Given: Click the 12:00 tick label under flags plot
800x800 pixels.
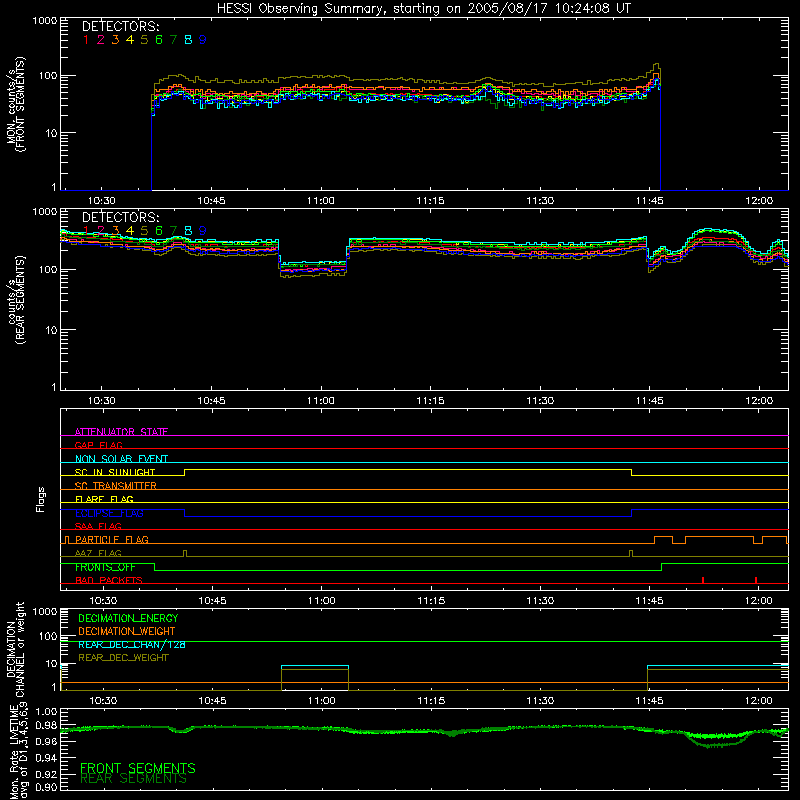Looking at the screenshot, I should click(759, 601).
